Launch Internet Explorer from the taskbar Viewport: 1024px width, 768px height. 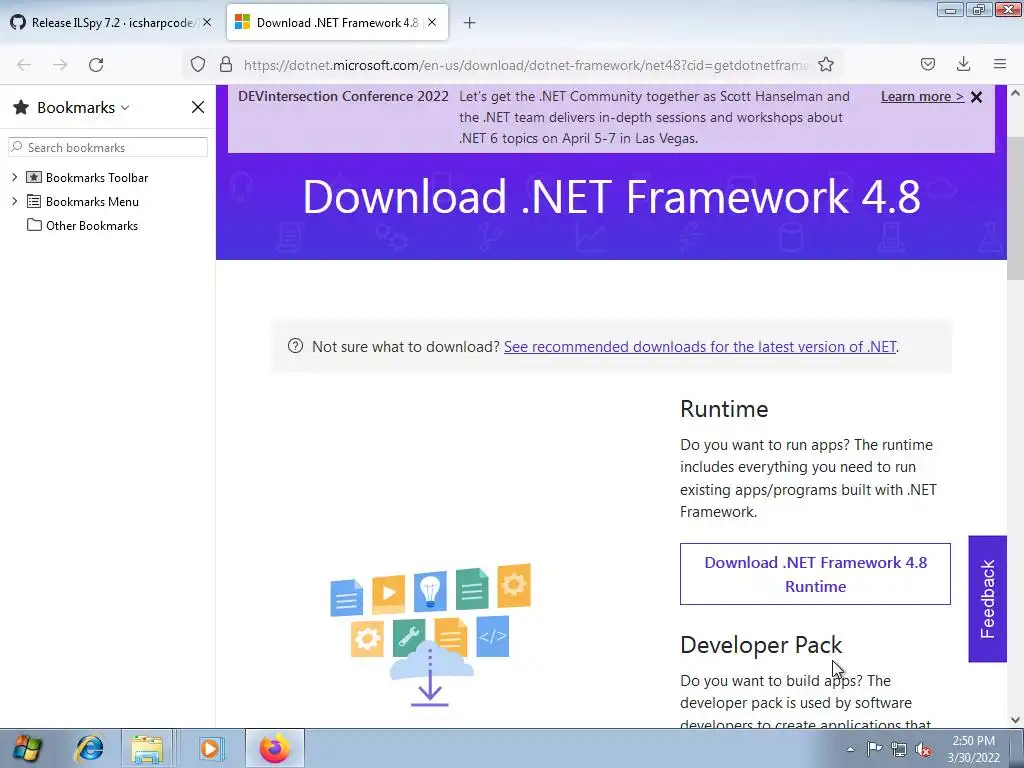pyautogui.click(x=89, y=748)
